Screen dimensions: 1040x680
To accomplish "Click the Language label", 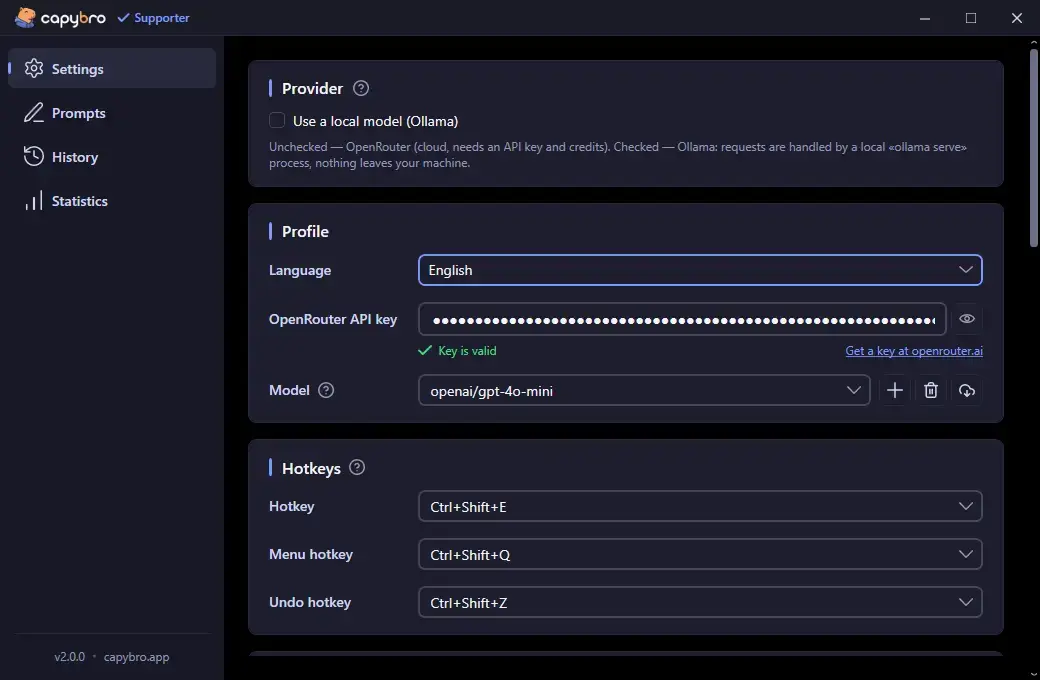I will coord(300,270).
